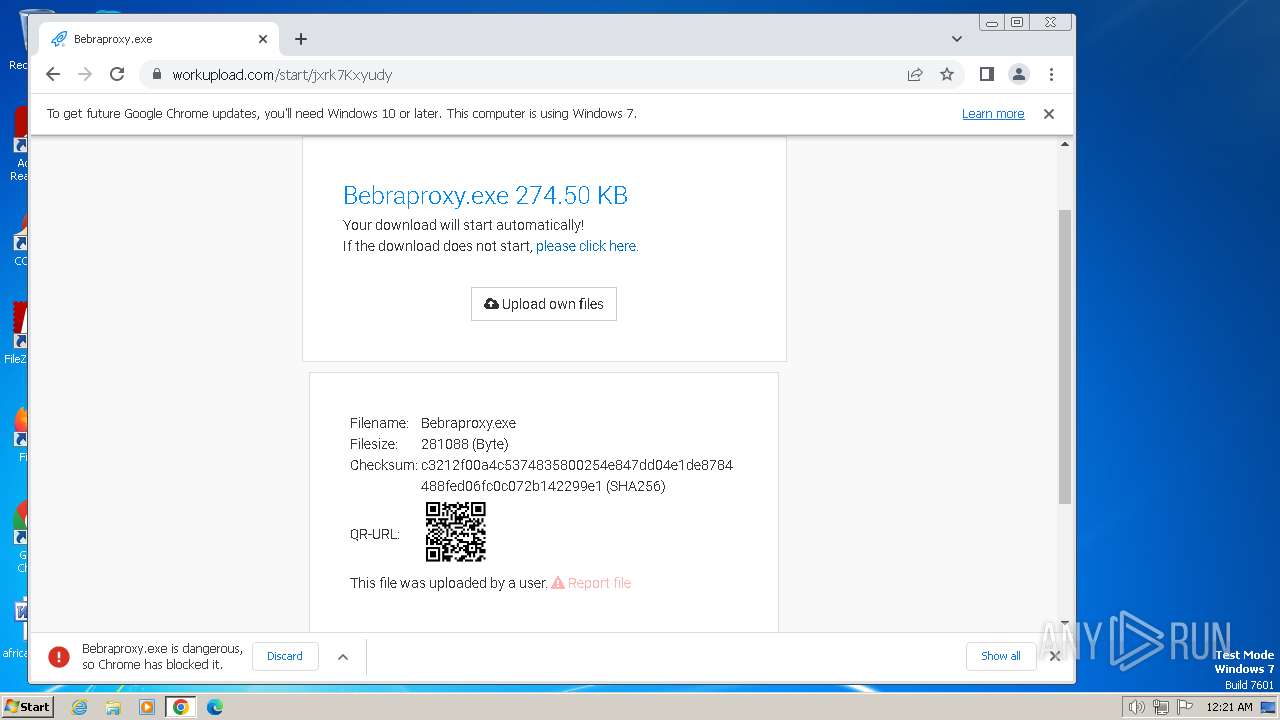Open Windows Explorer from taskbar
Viewport: 1280px width, 720px height.
(113, 707)
